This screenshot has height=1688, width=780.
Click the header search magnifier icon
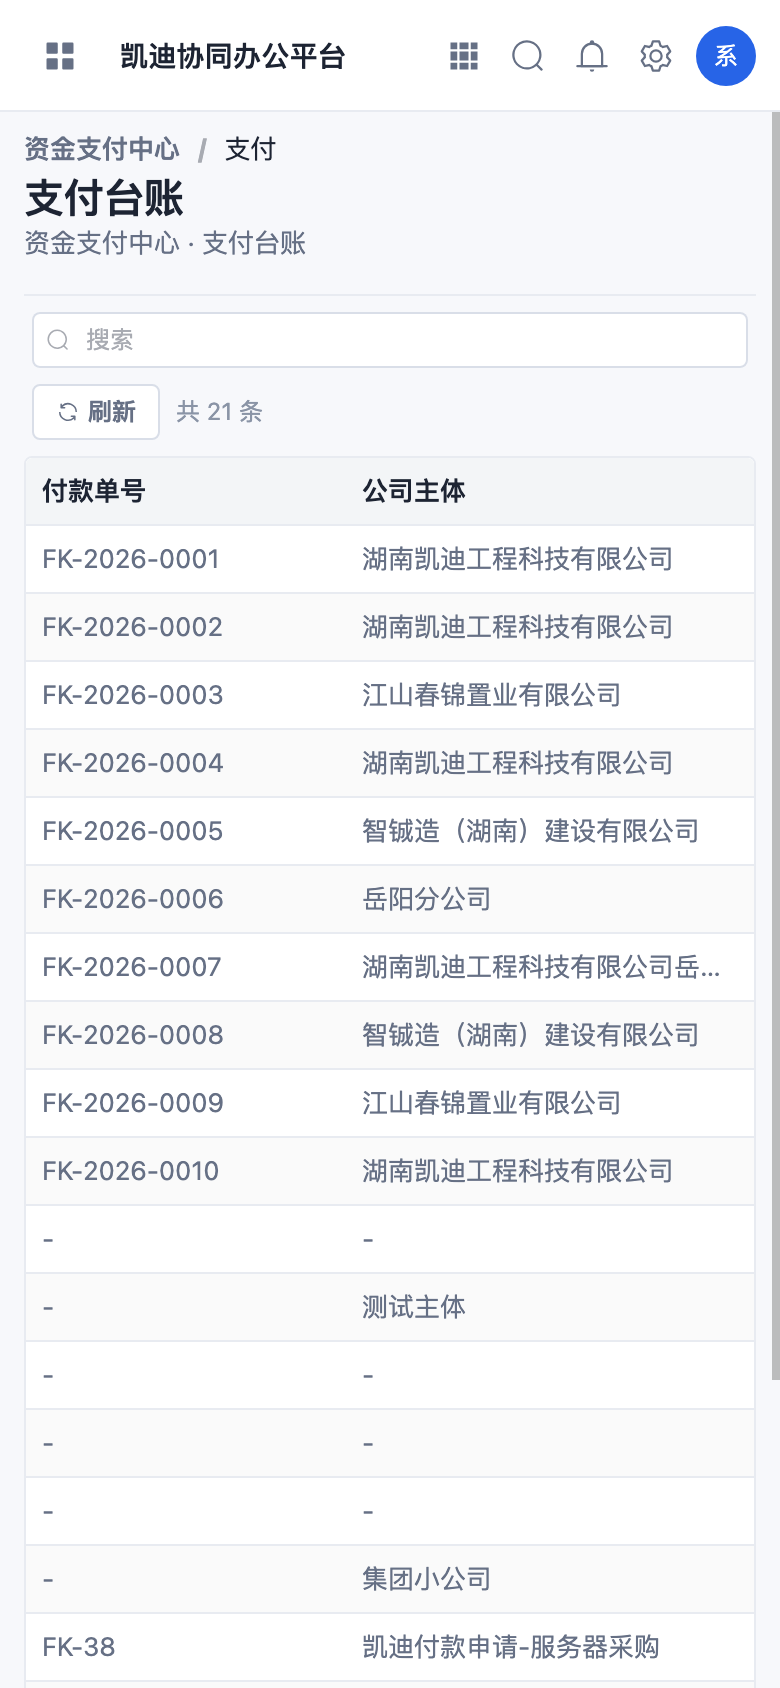coord(528,56)
